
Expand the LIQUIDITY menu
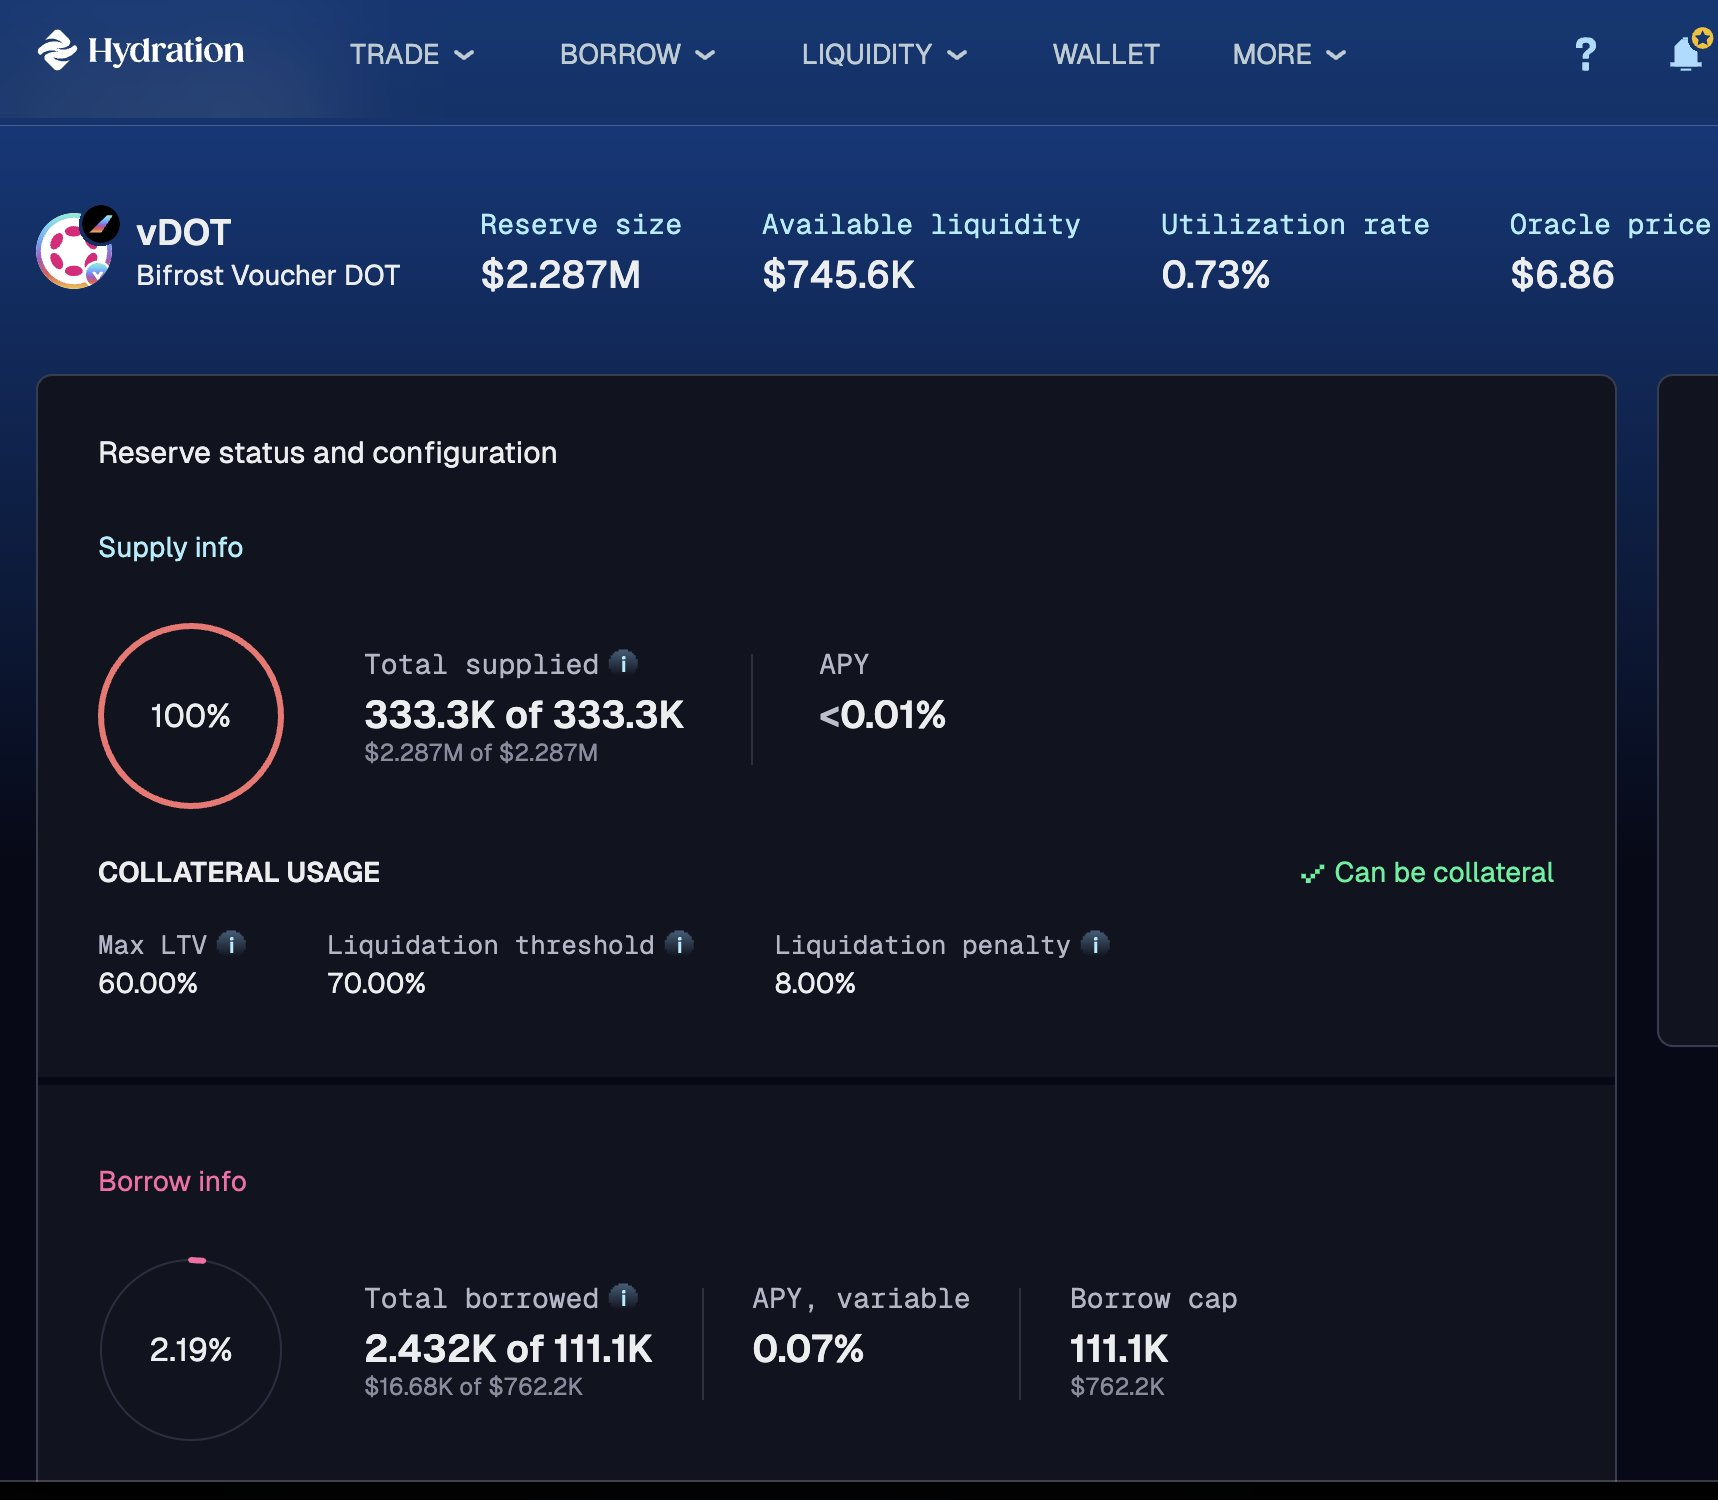[884, 54]
